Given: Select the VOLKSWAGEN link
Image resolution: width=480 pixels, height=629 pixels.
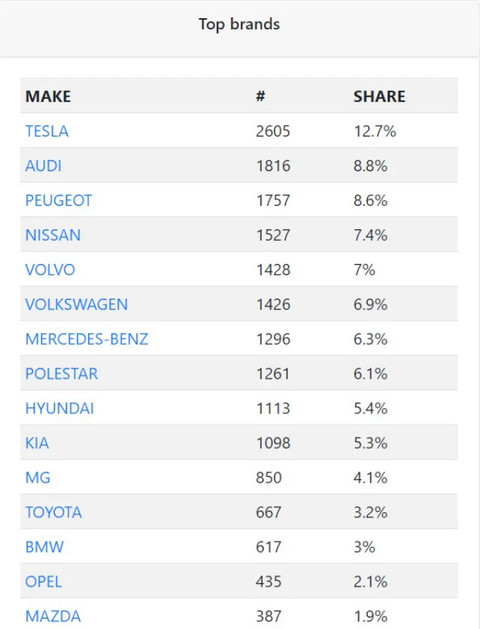Looking at the screenshot, I should pos(77,304).
